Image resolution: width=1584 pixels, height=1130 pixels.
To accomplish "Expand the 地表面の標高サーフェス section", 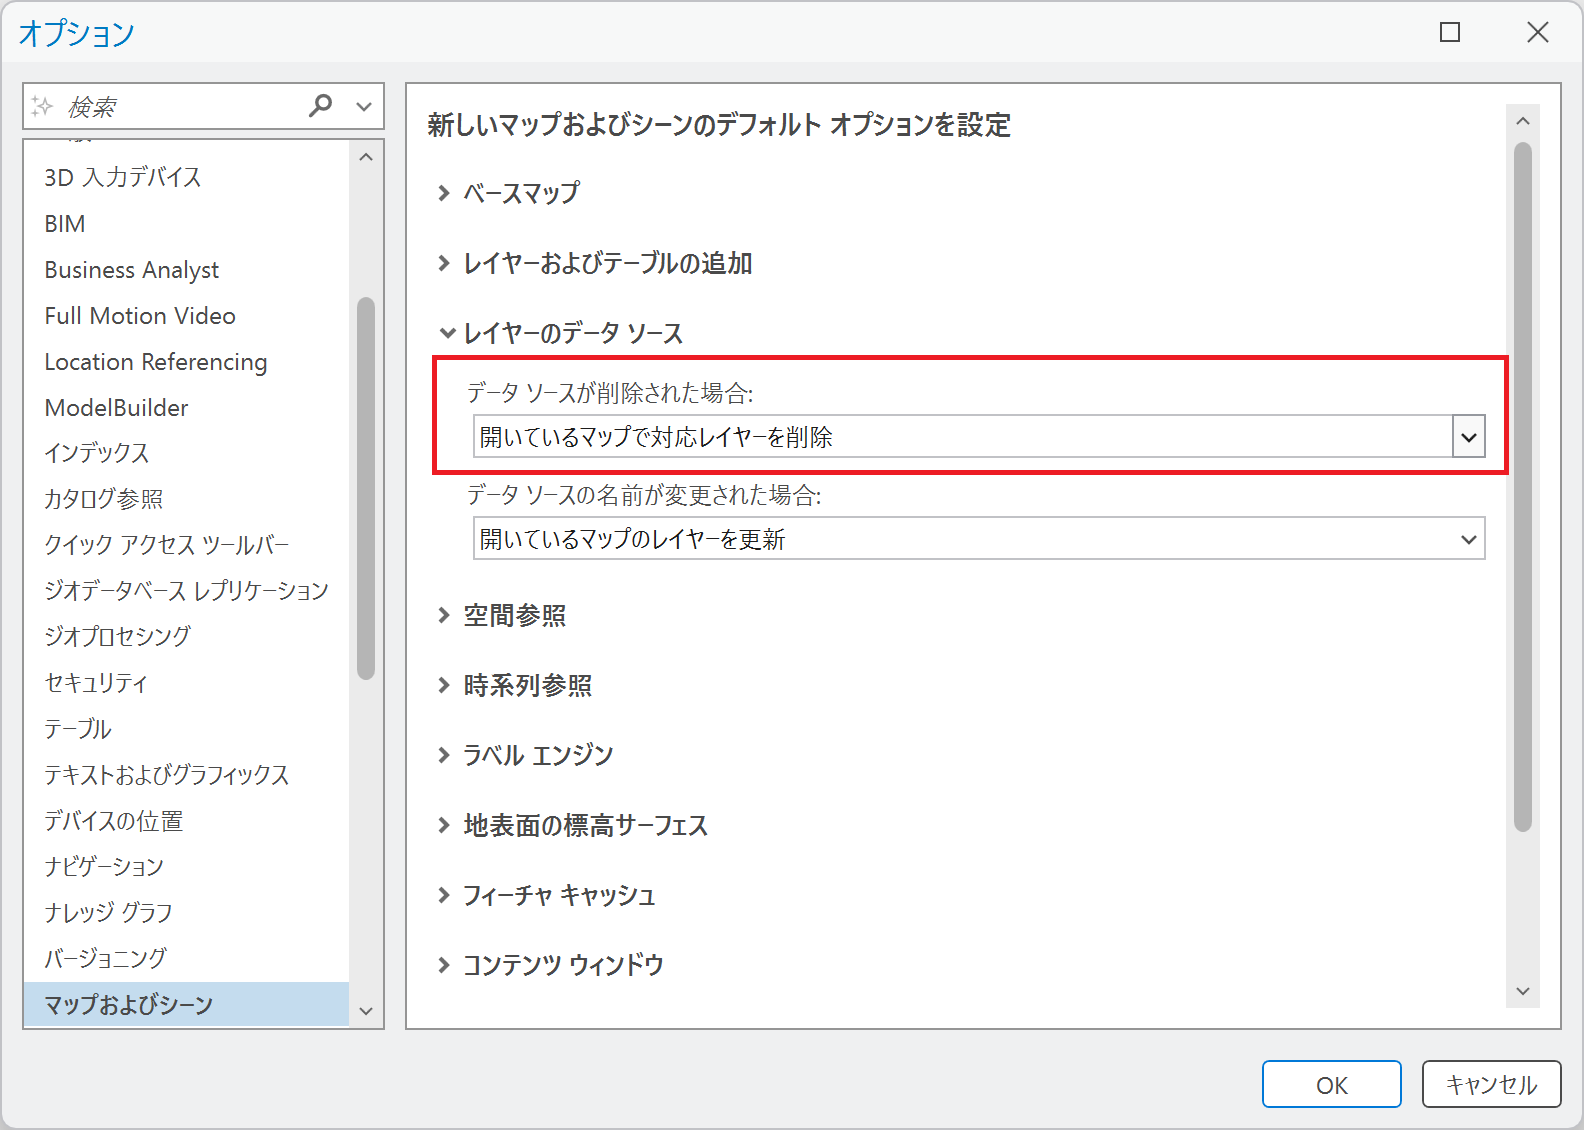I will 444,825.
